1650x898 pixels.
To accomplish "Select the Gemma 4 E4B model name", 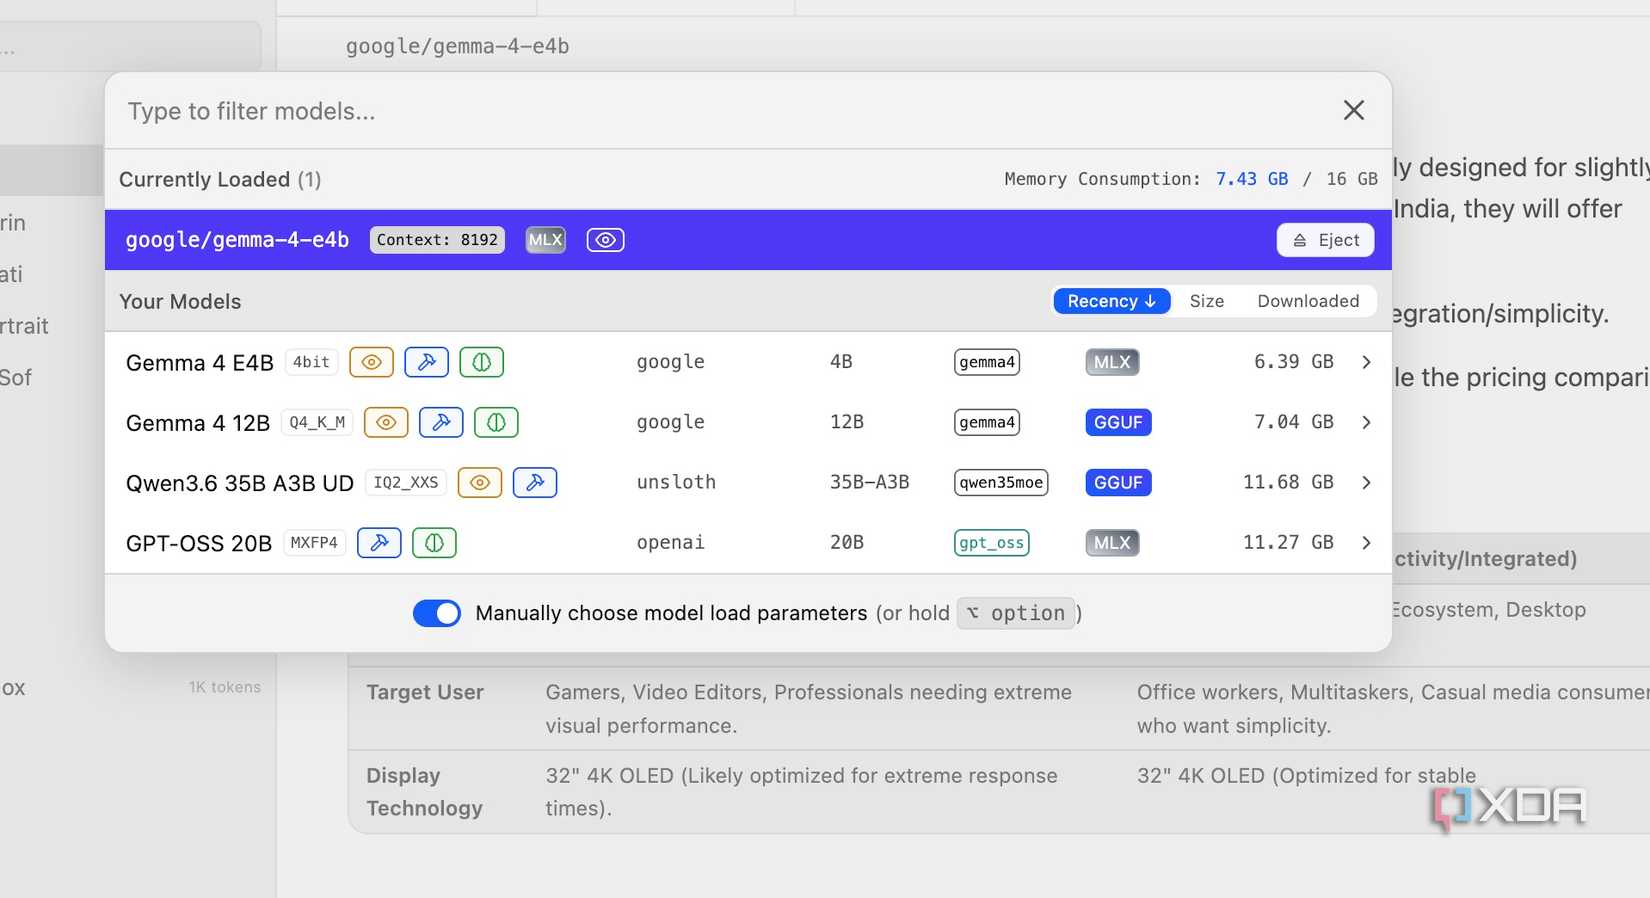I will [200, 363].
